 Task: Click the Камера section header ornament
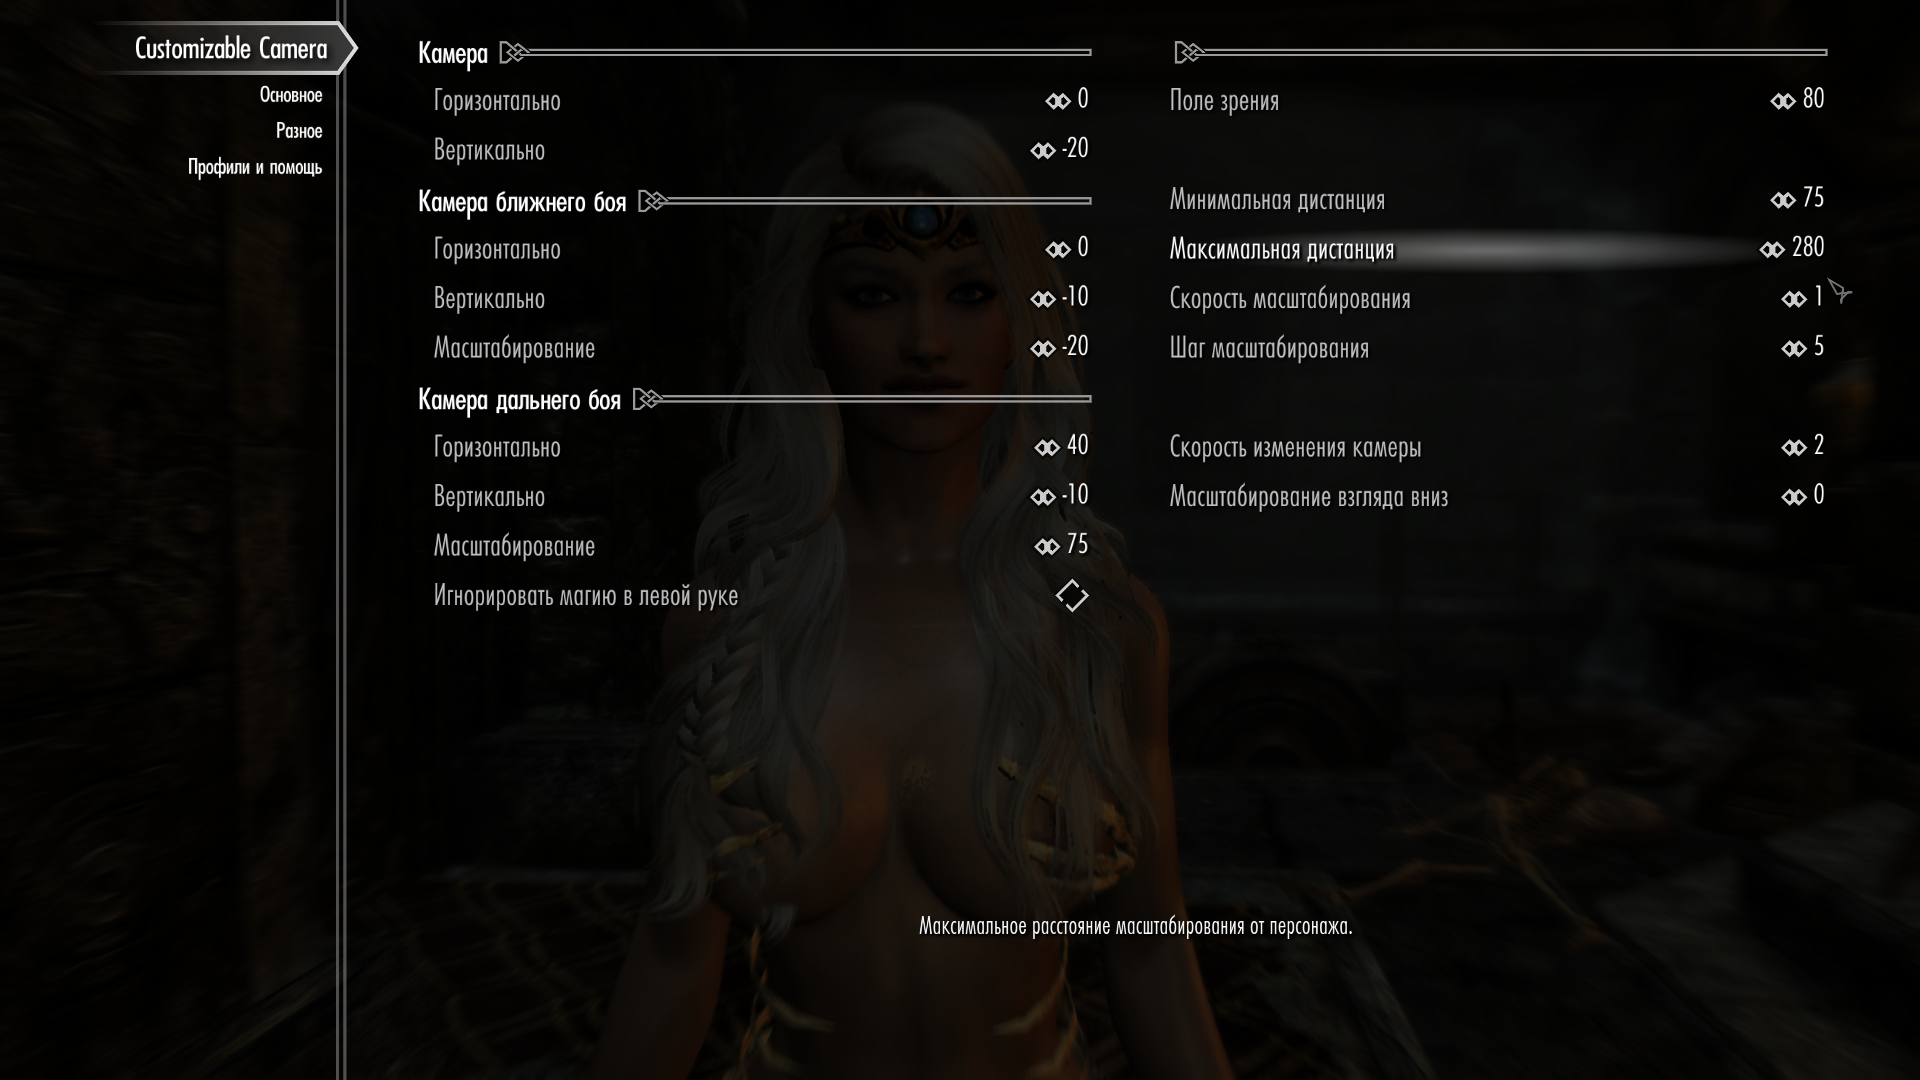[513, 52]
